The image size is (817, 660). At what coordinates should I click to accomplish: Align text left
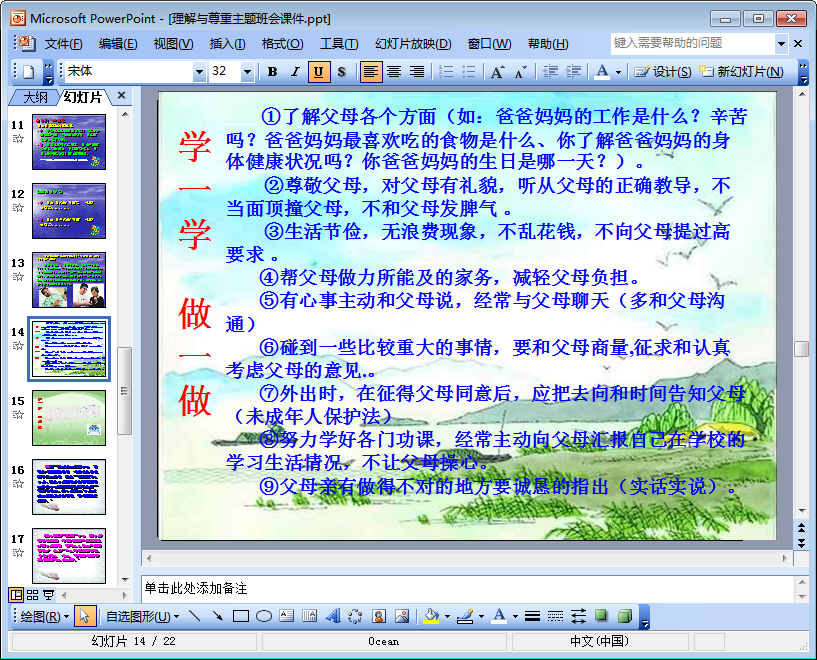[x=370, y=72]
